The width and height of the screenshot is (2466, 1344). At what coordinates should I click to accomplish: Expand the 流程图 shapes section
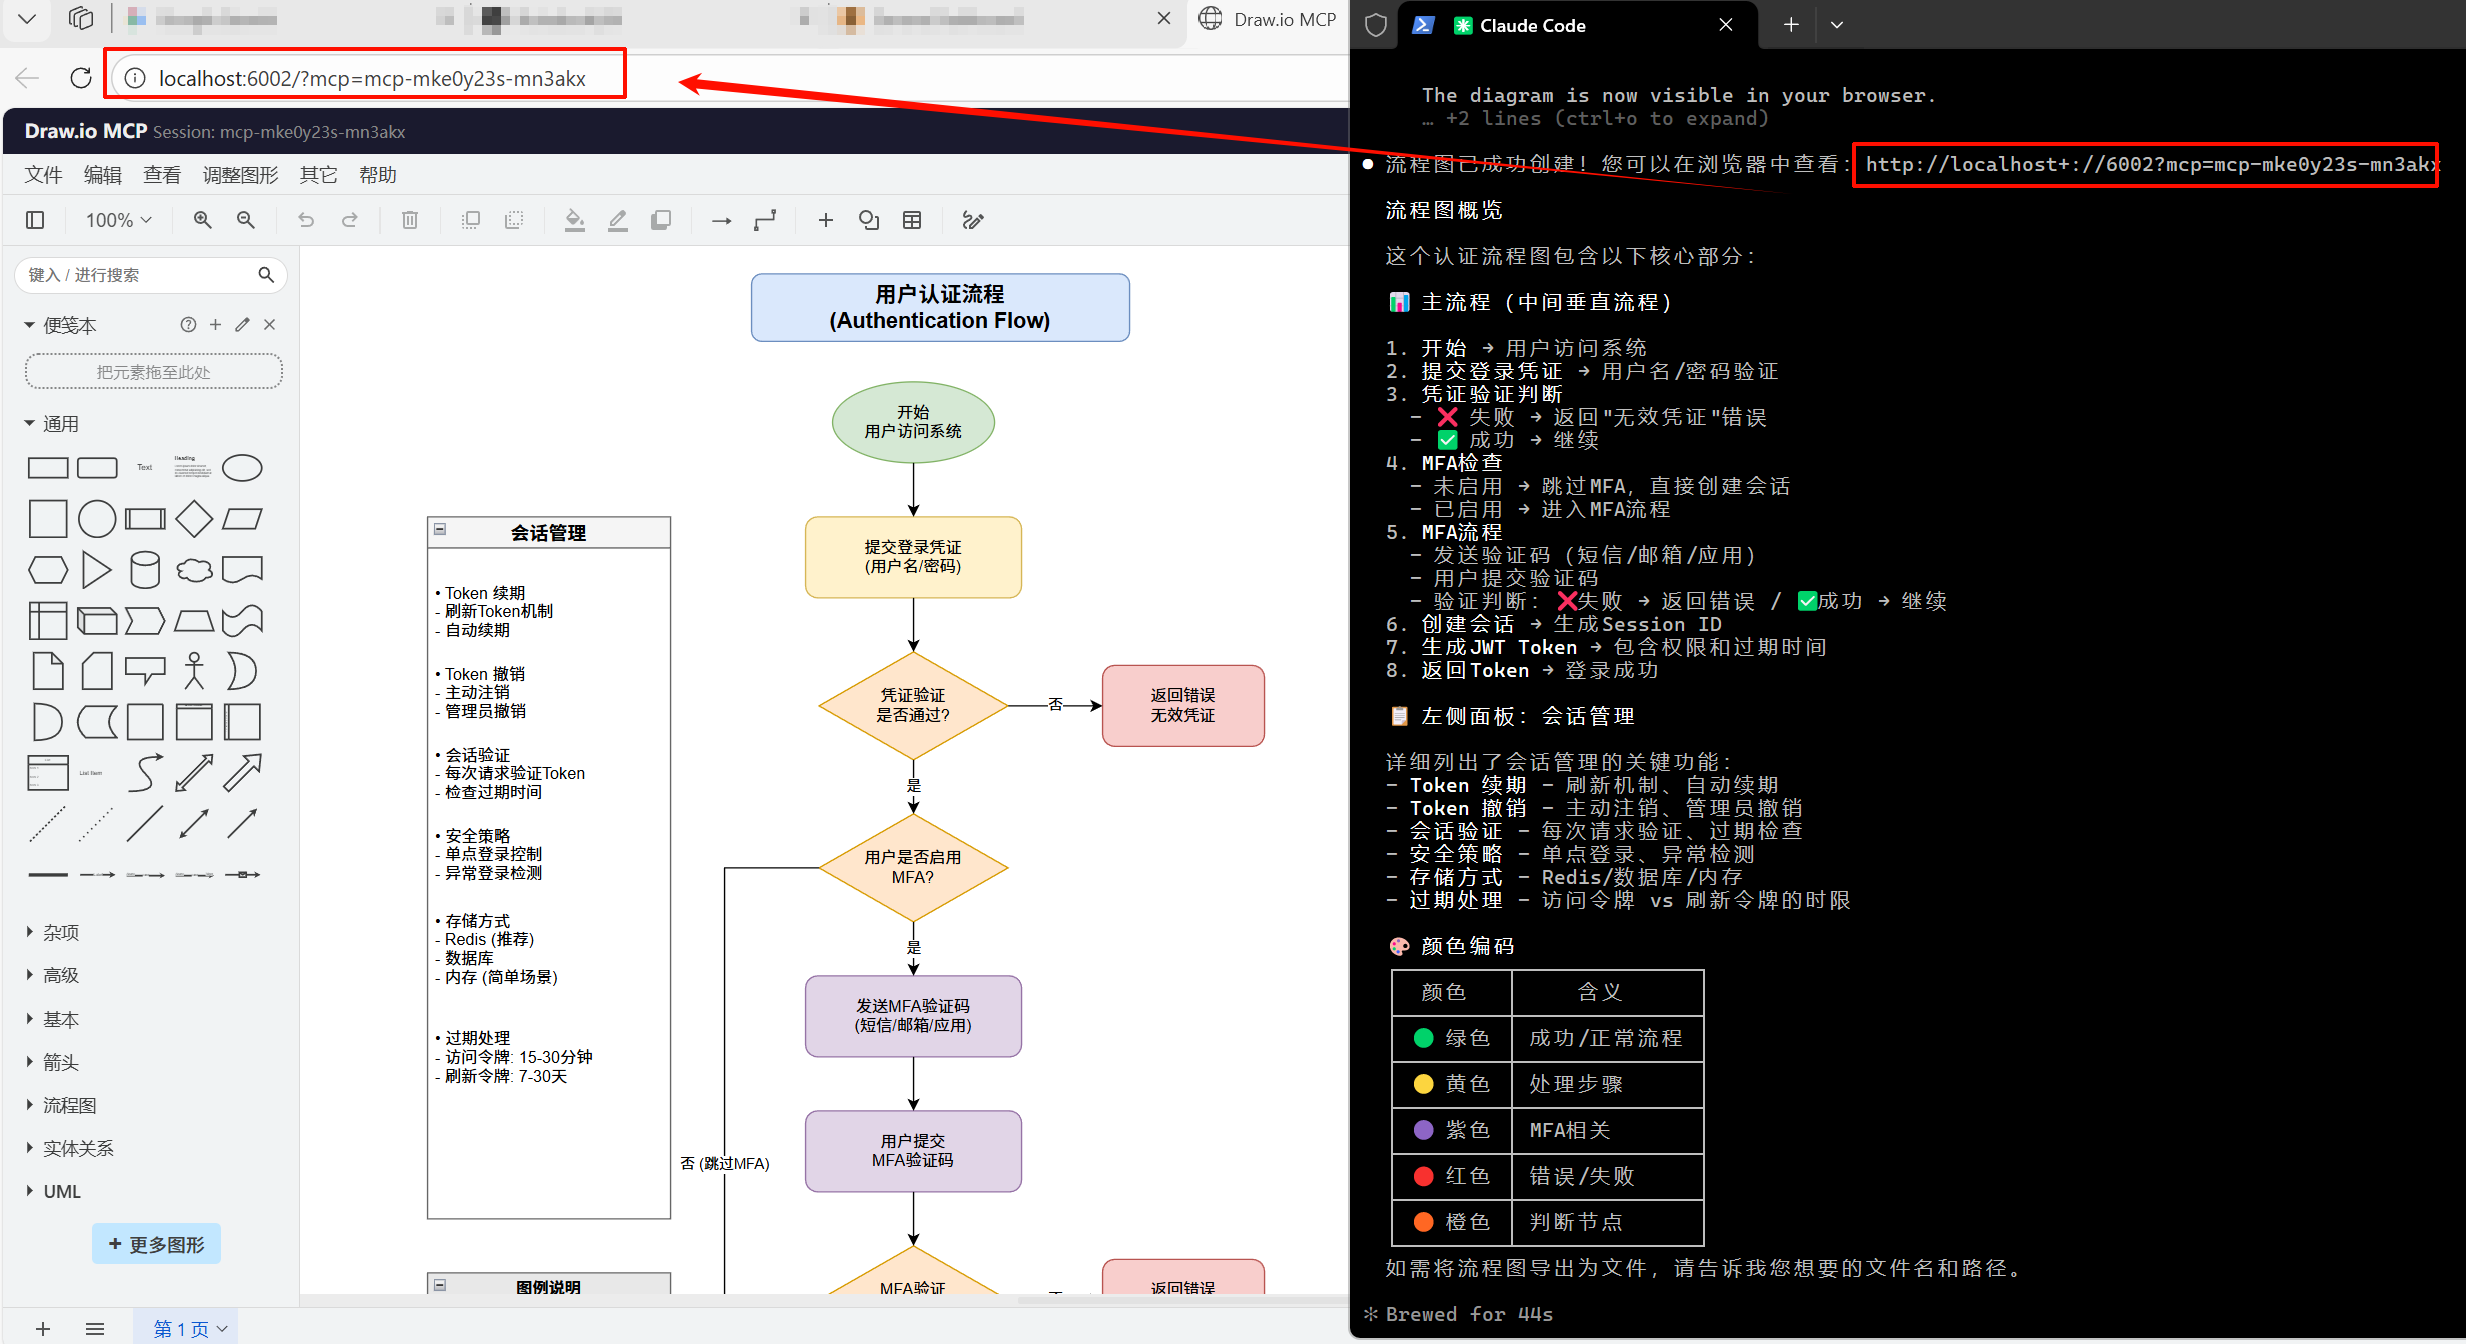[70, 1105]
